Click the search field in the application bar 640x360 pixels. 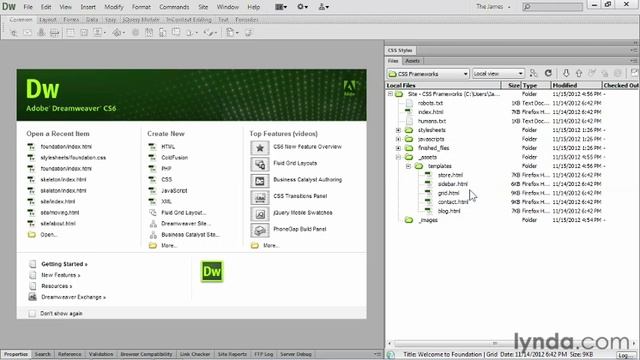[x=553, y=7]
